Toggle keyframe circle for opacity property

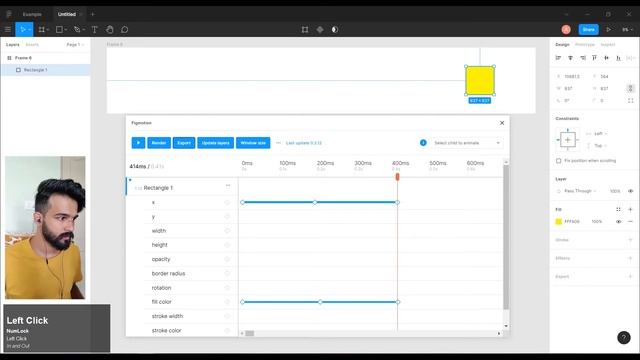pos(227,259)
